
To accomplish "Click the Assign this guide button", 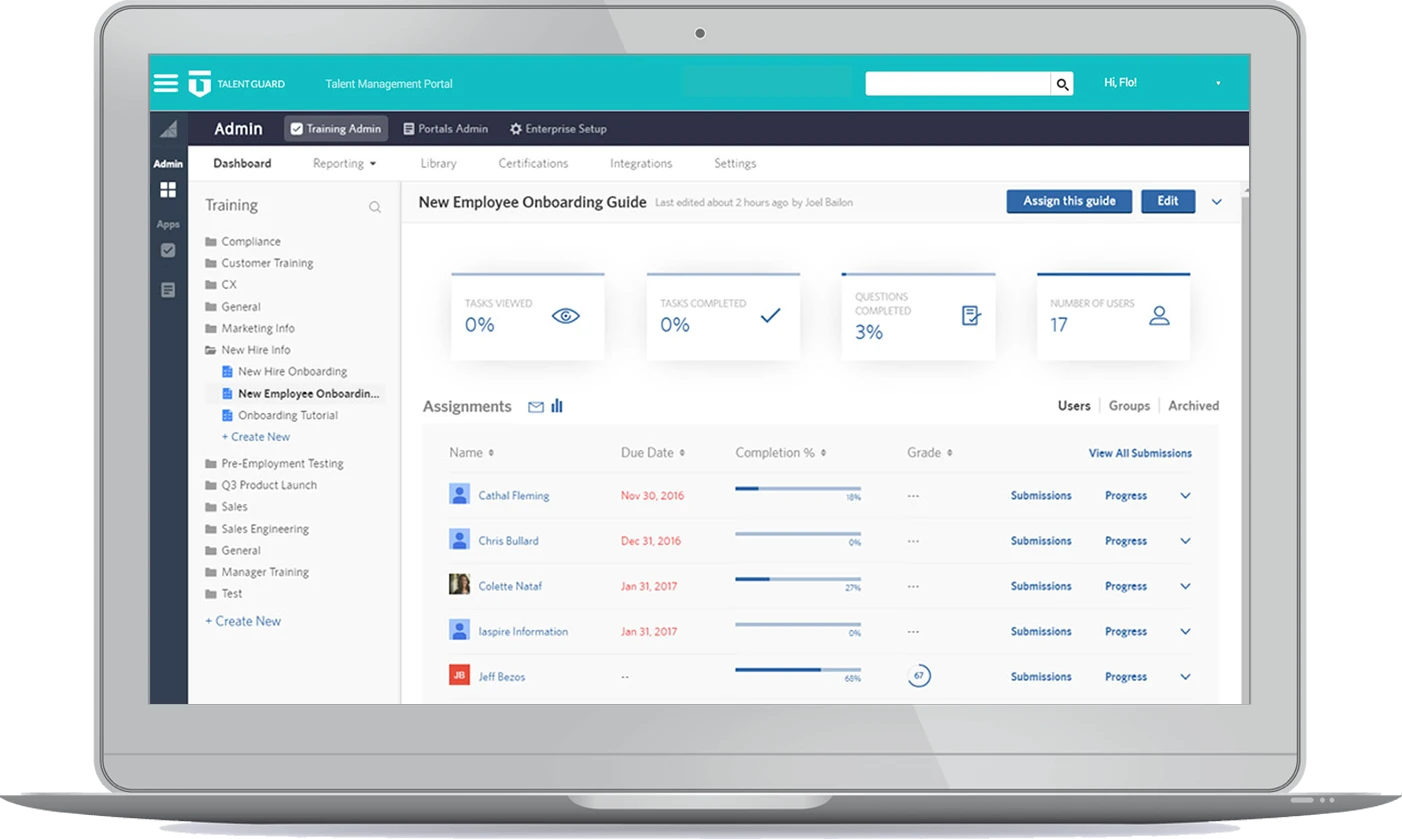I will click(x=1068, y=201).
